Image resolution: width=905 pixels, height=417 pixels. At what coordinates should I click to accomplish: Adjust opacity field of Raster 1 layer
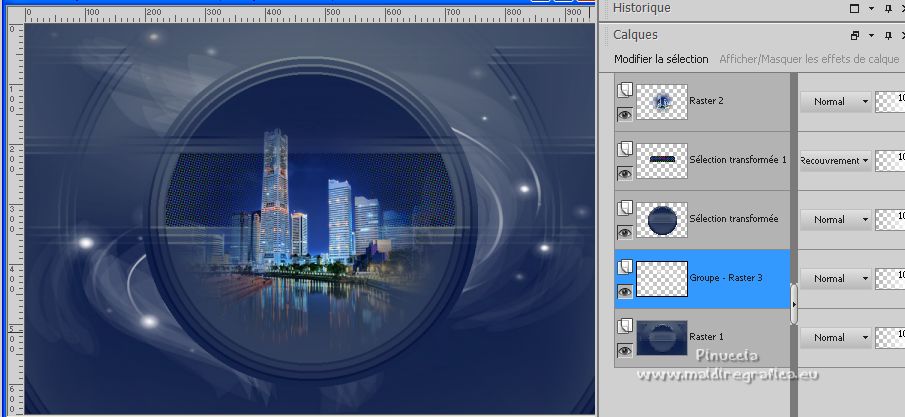pos(890,337)
